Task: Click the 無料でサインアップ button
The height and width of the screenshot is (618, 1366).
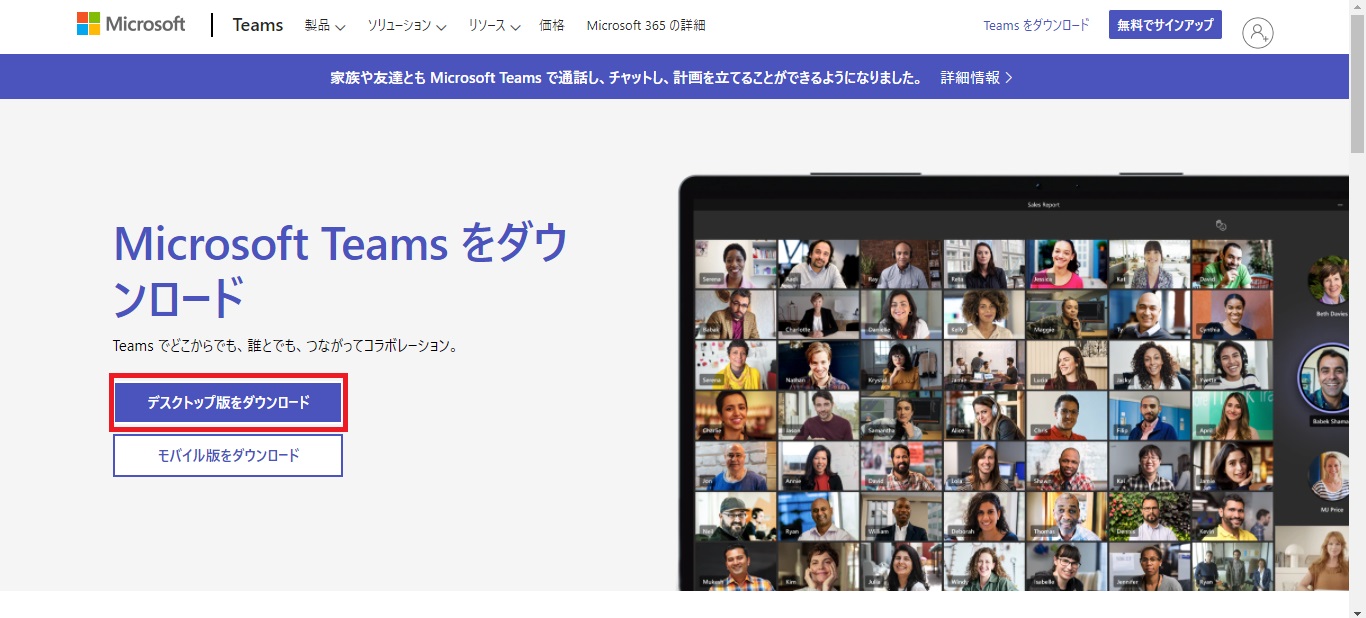Action: pyautogui.click(x=1165, y=25)
